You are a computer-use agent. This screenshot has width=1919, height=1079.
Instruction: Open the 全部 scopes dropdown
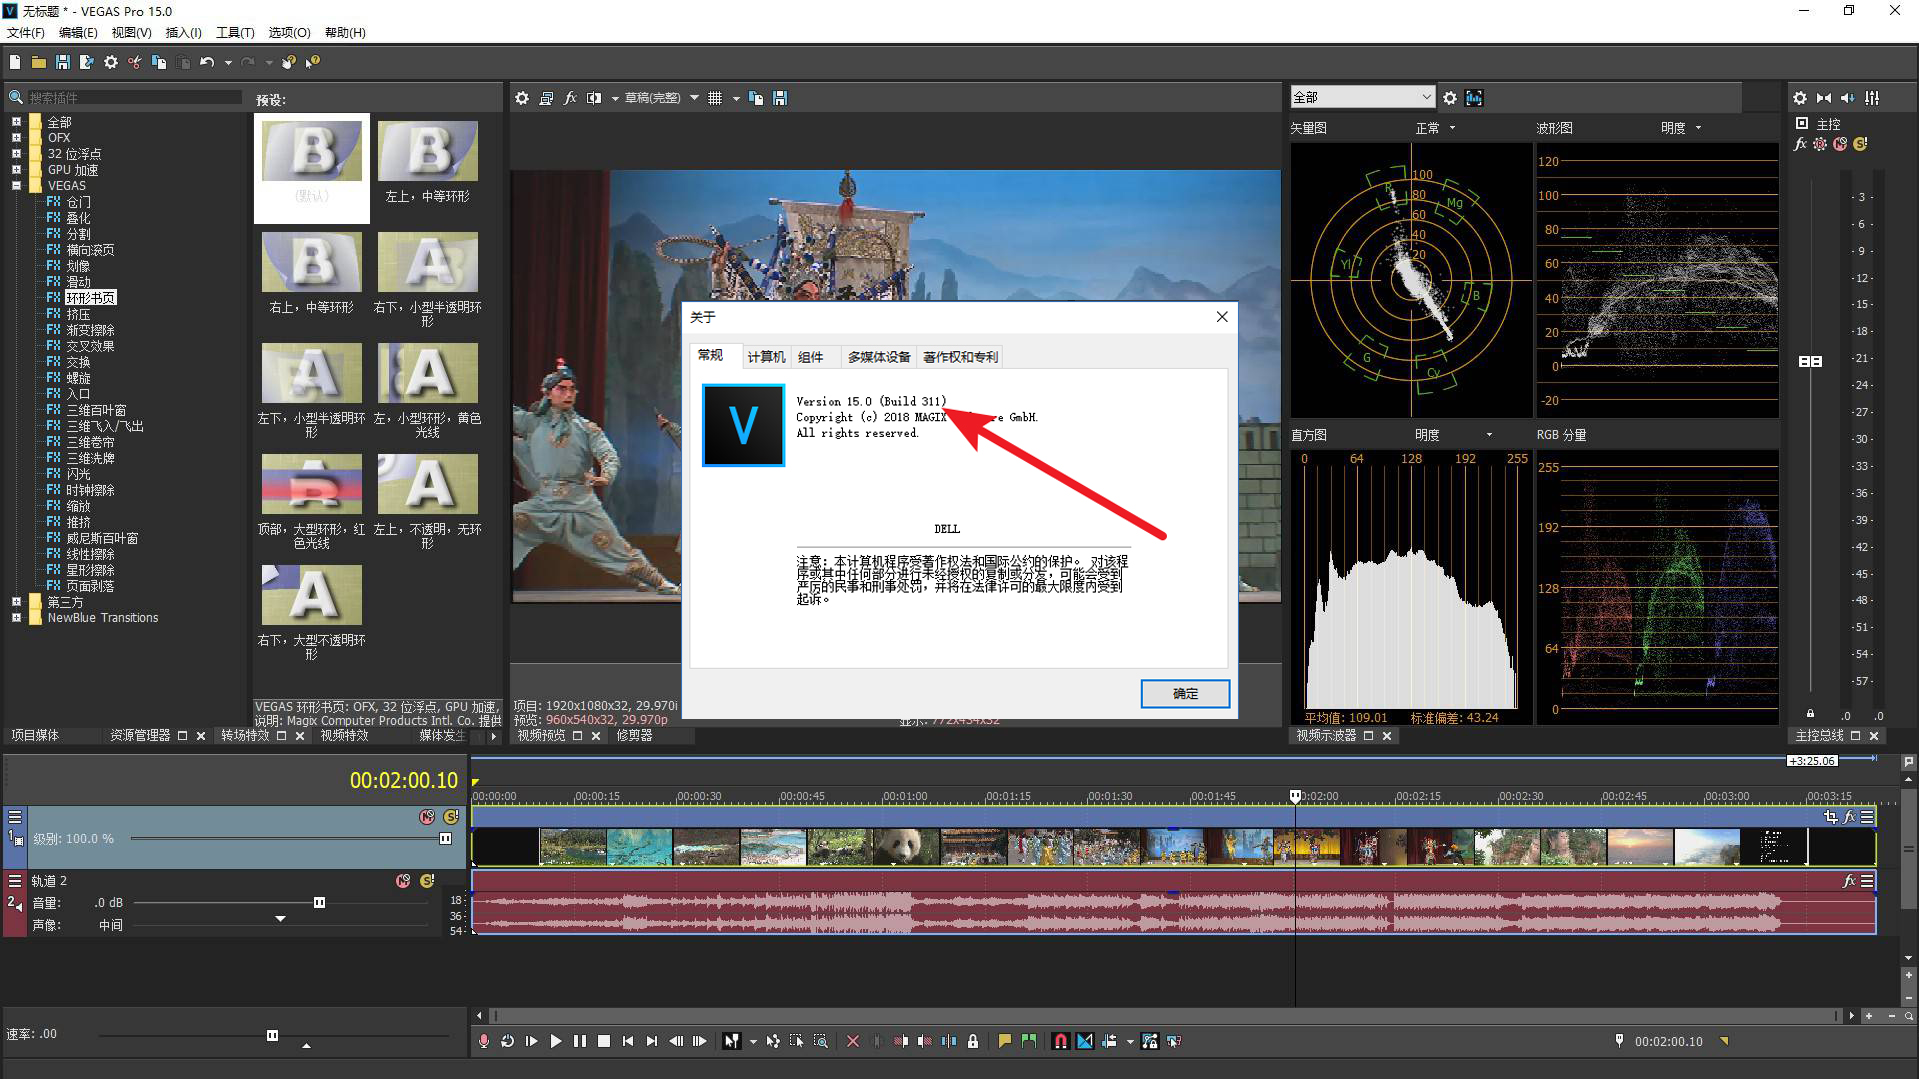pyautogui.click(x=1363, y=97)
